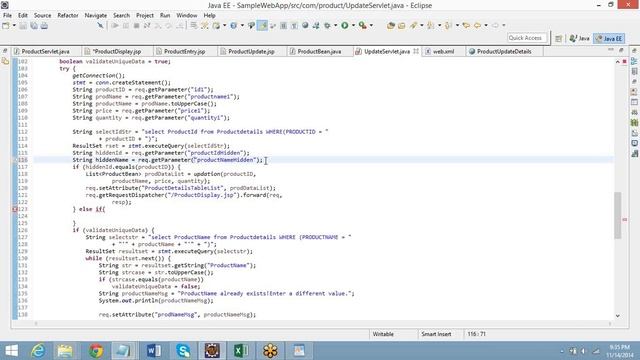Close the UpdateServlet.java tab
Screen dimensions: 640x360
click(x=416, y=51)
